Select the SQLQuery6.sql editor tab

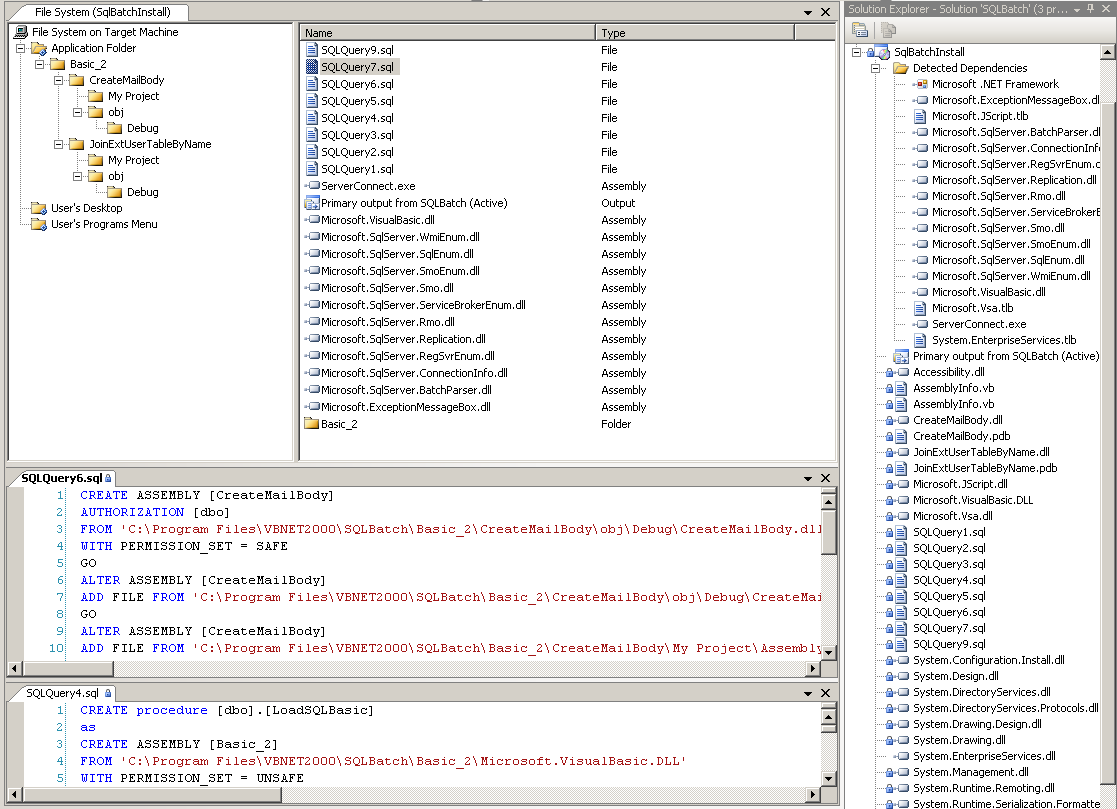66,478
